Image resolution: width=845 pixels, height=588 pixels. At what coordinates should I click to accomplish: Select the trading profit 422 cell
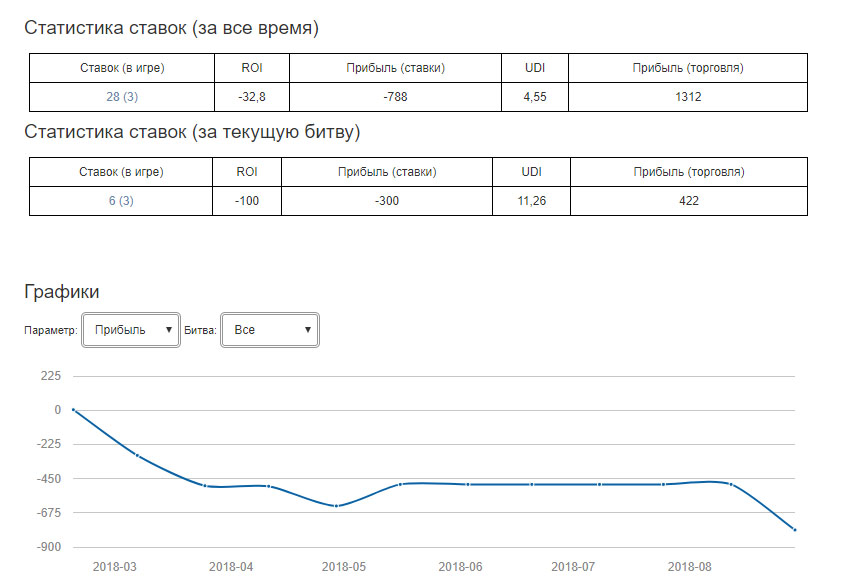click(x=687, y=201)
